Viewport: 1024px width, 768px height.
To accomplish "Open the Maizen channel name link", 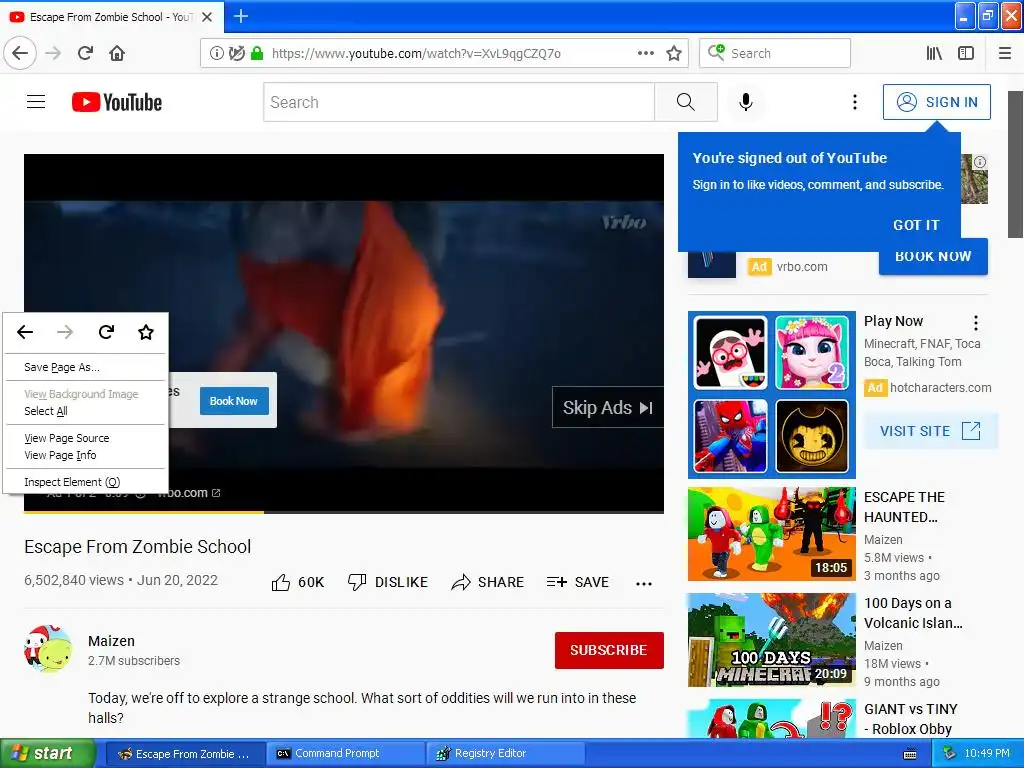I will pyautogui.click(x=111, y=641).
